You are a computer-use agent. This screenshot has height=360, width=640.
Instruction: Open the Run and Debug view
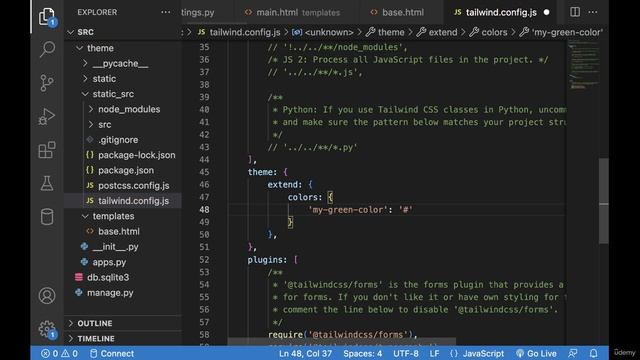[47, 117]
